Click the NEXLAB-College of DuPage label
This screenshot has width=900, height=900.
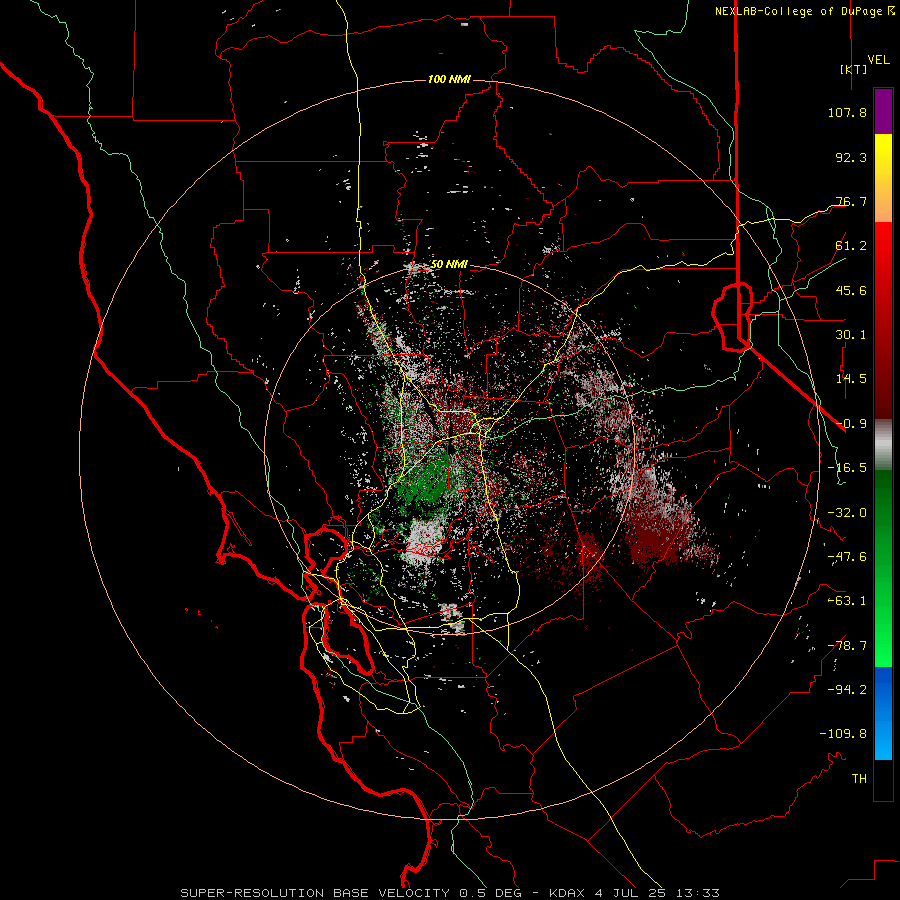click(805, 11)
